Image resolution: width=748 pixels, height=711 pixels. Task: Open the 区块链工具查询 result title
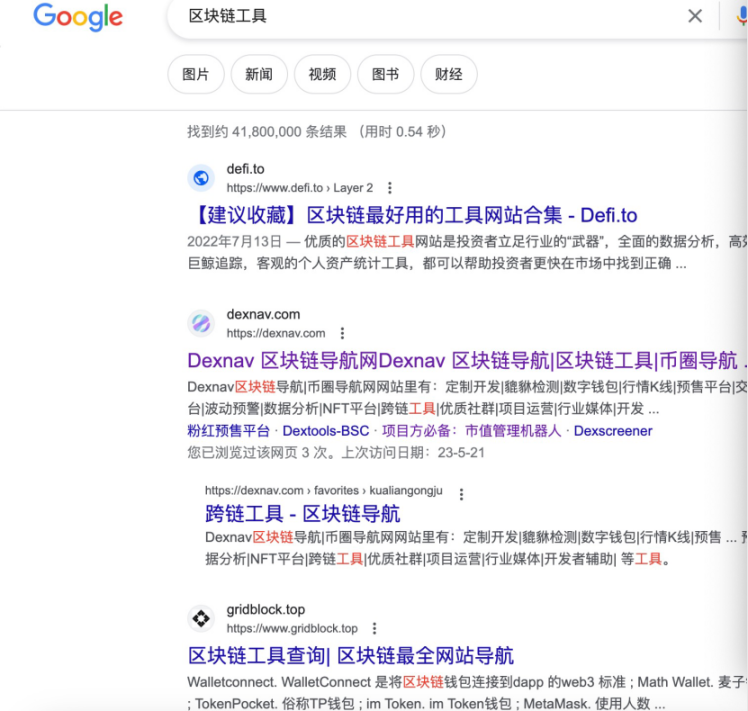coord(350,656)
